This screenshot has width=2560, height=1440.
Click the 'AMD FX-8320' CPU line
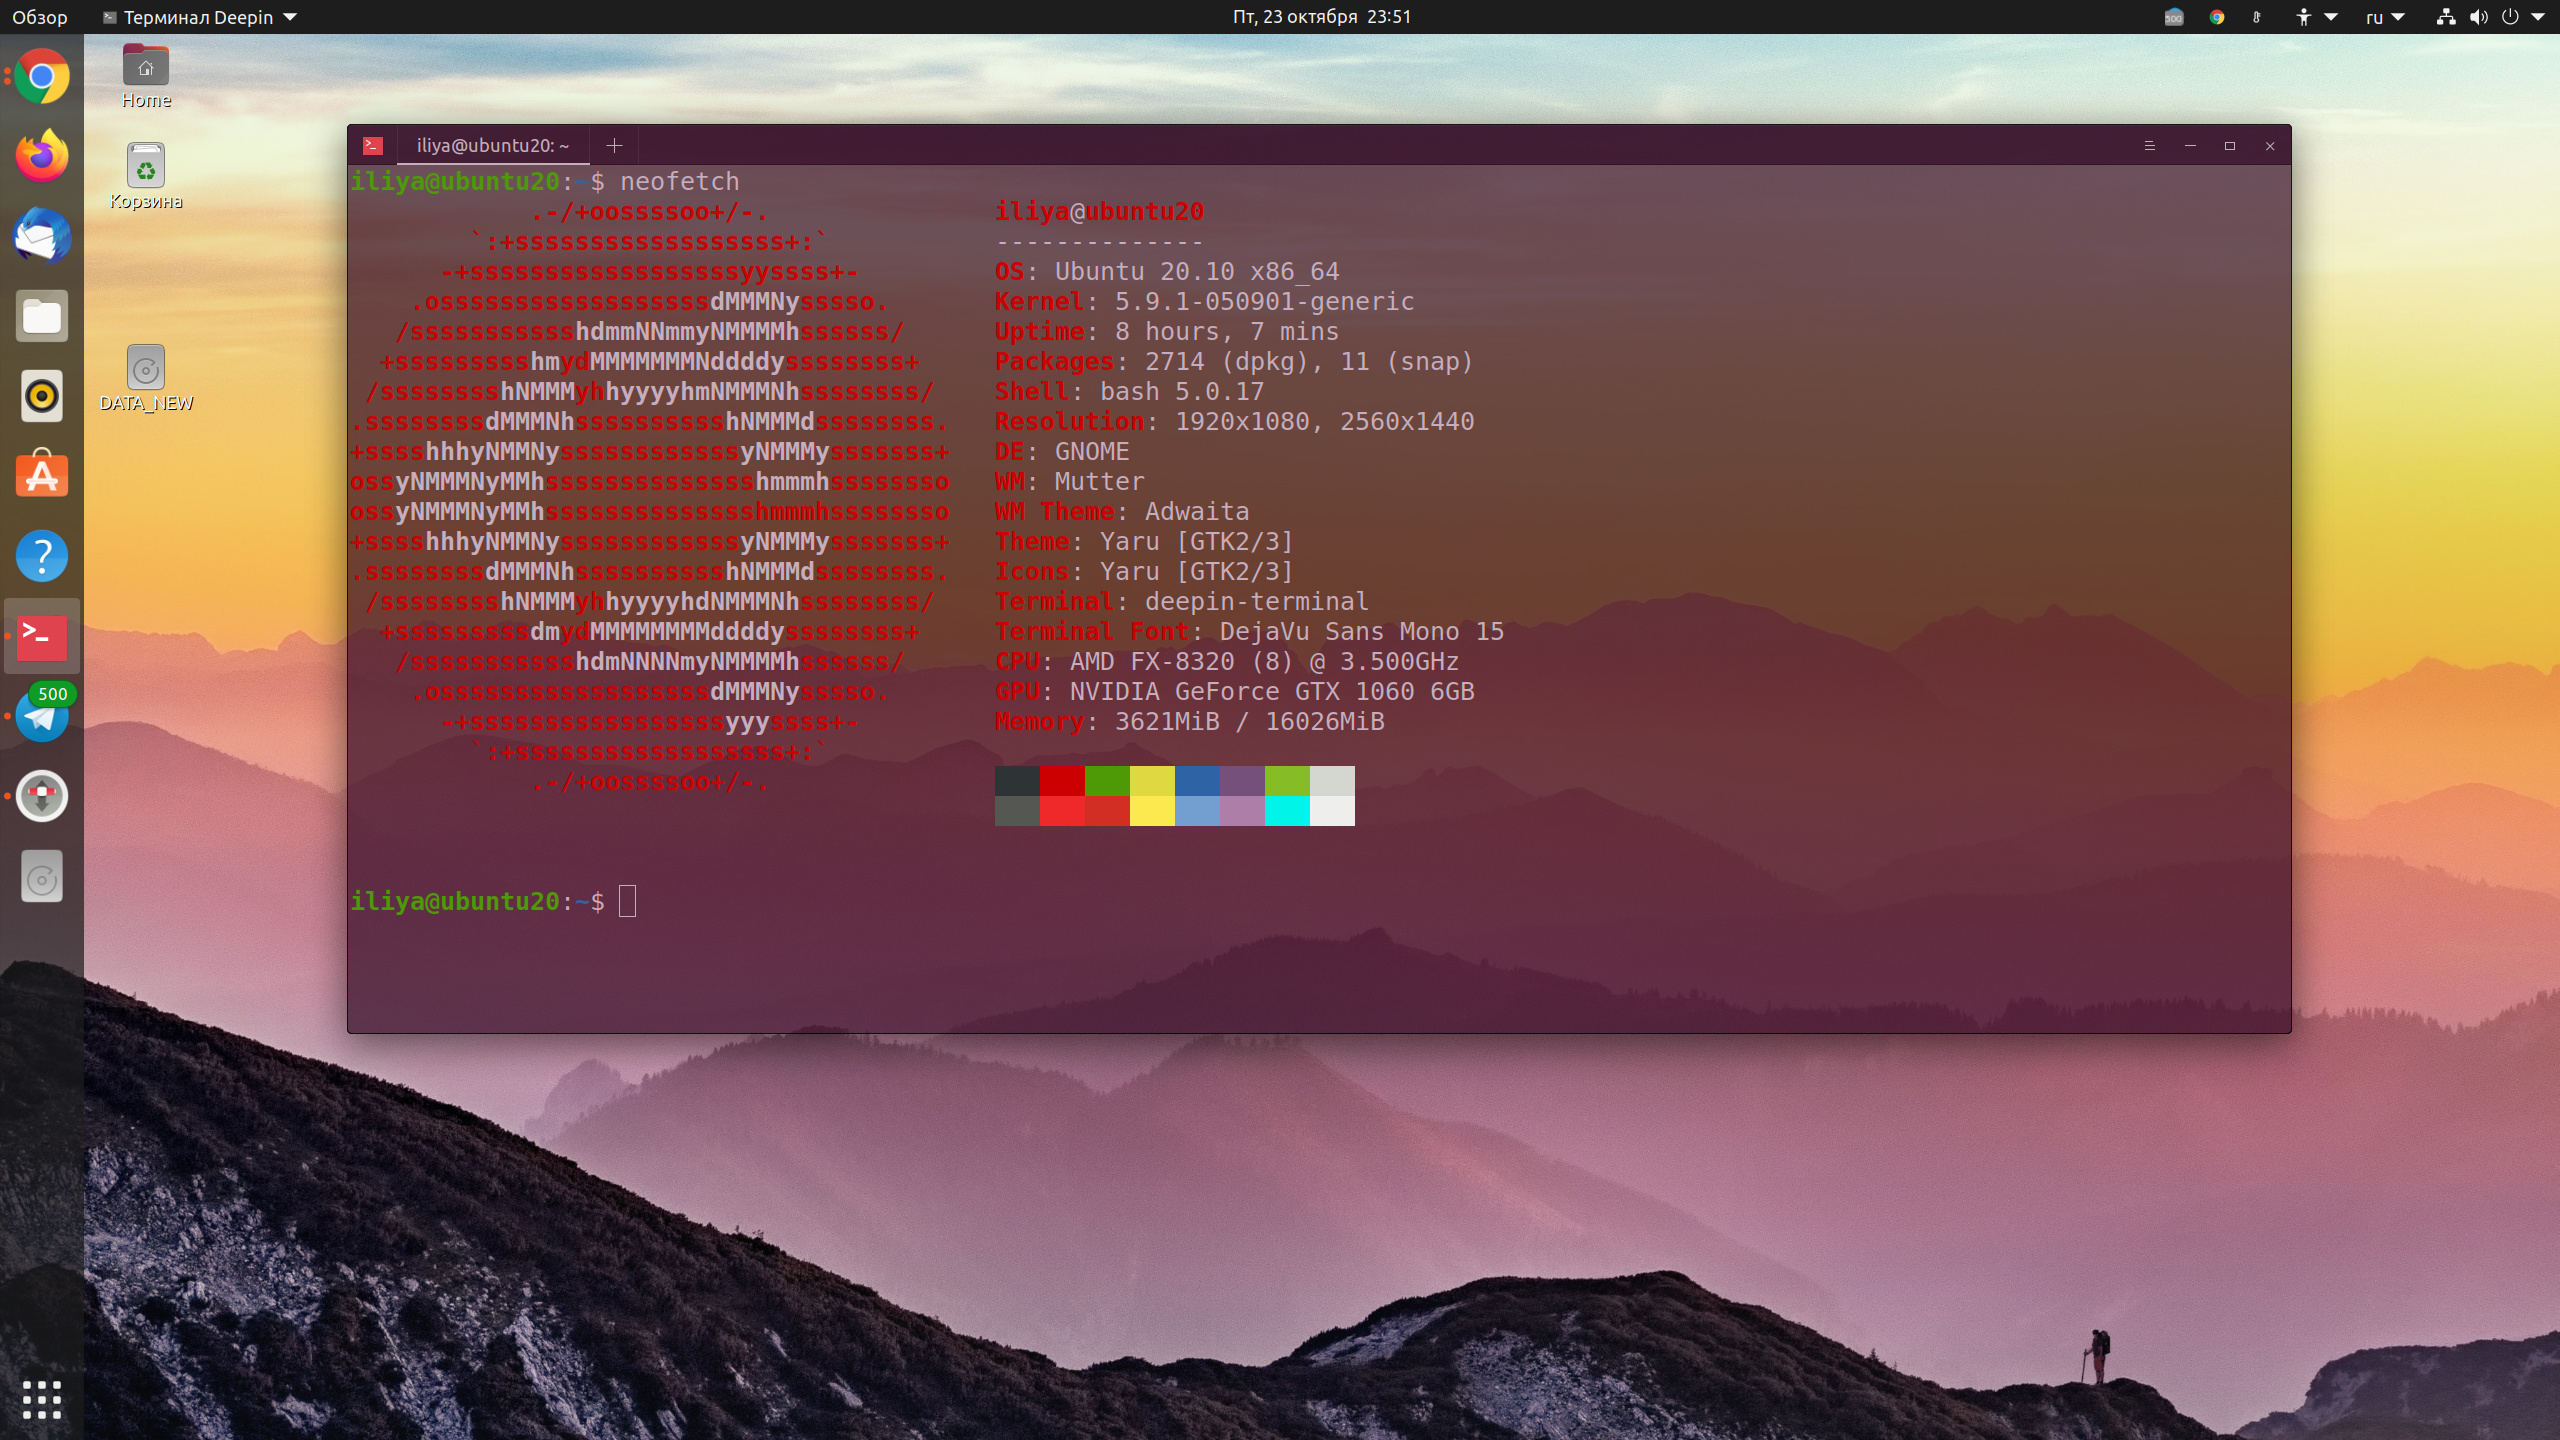(1227, 662)
